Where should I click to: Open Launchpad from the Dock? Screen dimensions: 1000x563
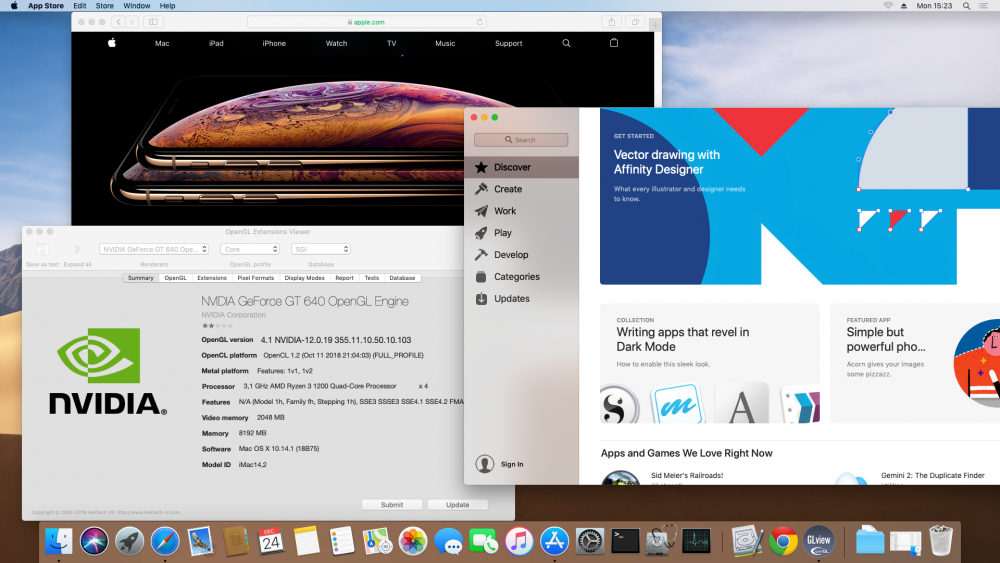click(x=129, y=542)
